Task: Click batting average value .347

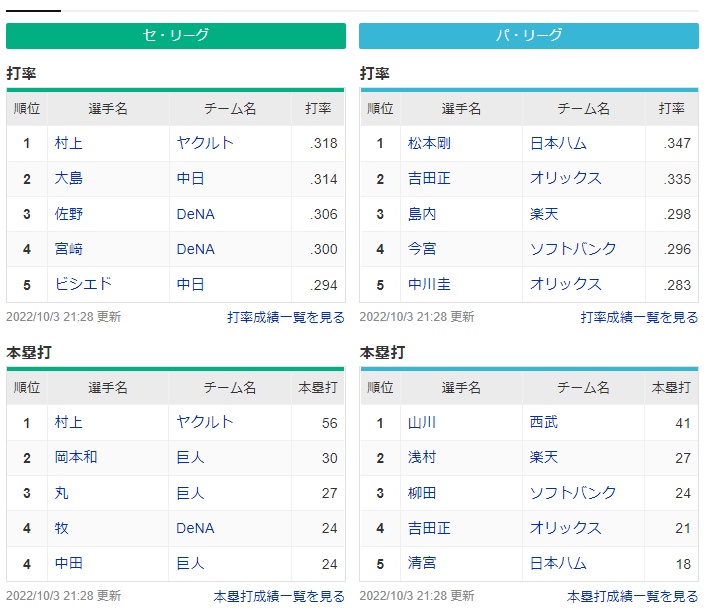Action: click(x=677, y=143)
